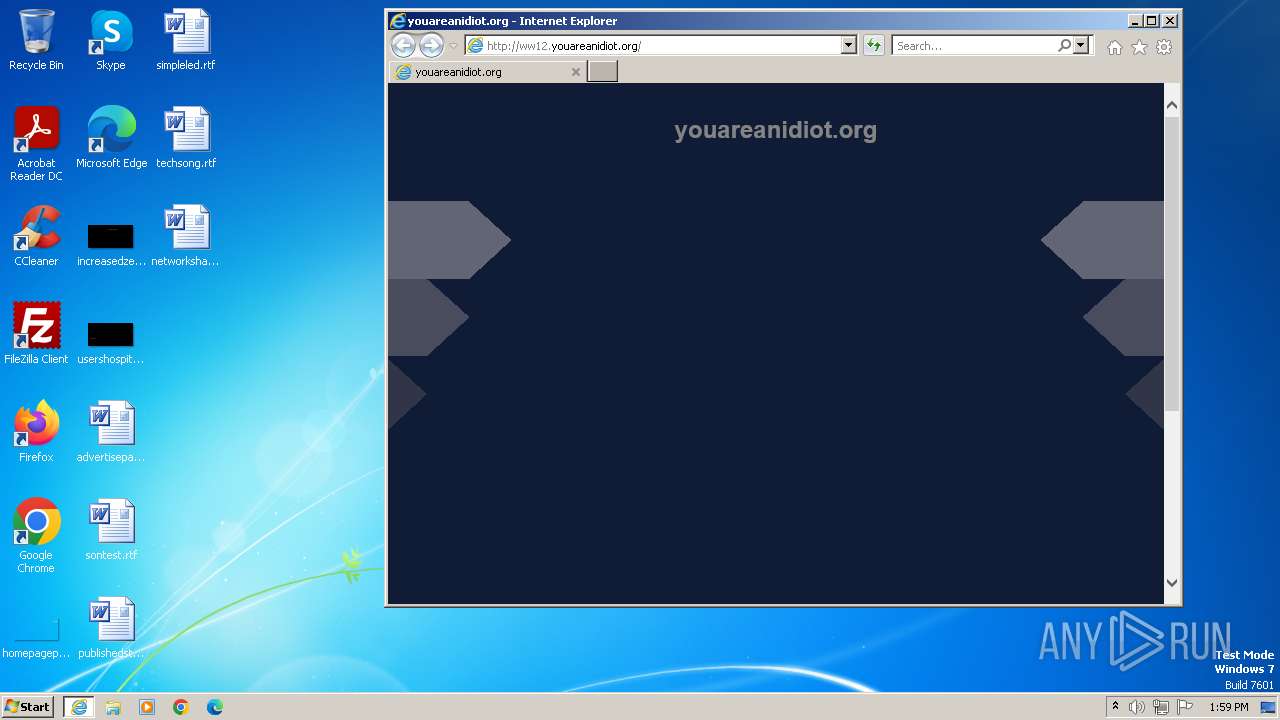Refresh the page with the green arrows icon

[x=874, y=46]
